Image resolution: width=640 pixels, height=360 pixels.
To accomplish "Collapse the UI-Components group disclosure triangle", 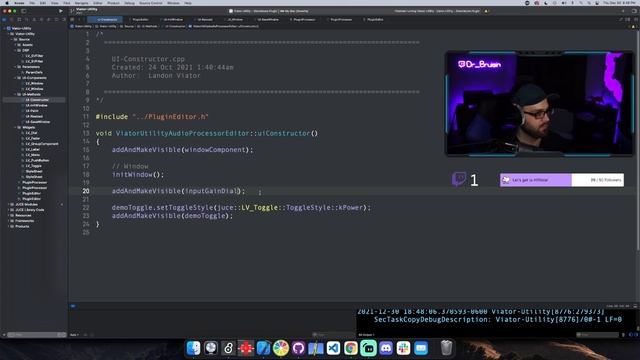I will click(16, 78).
